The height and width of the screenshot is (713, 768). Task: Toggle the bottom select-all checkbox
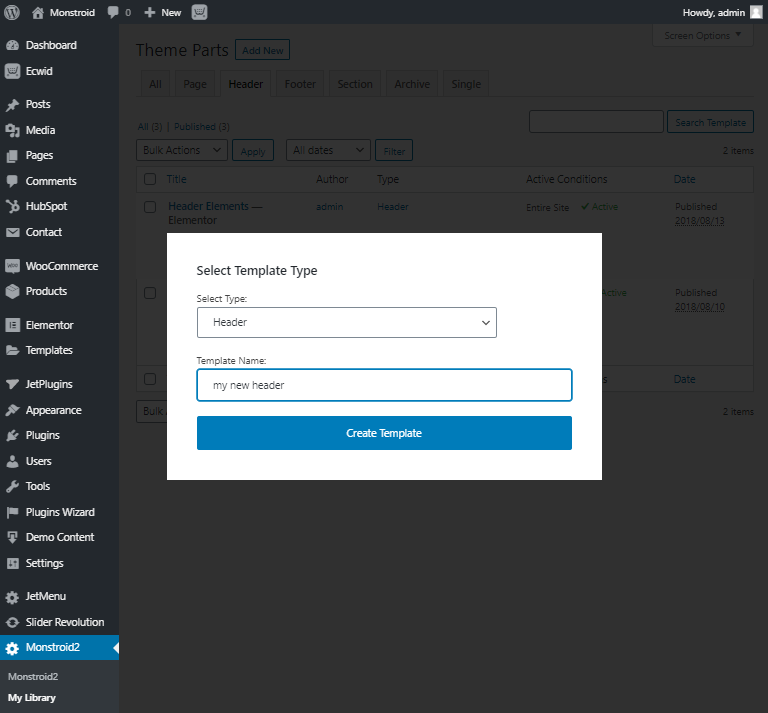pyautogui.click(x=150, y=380)
